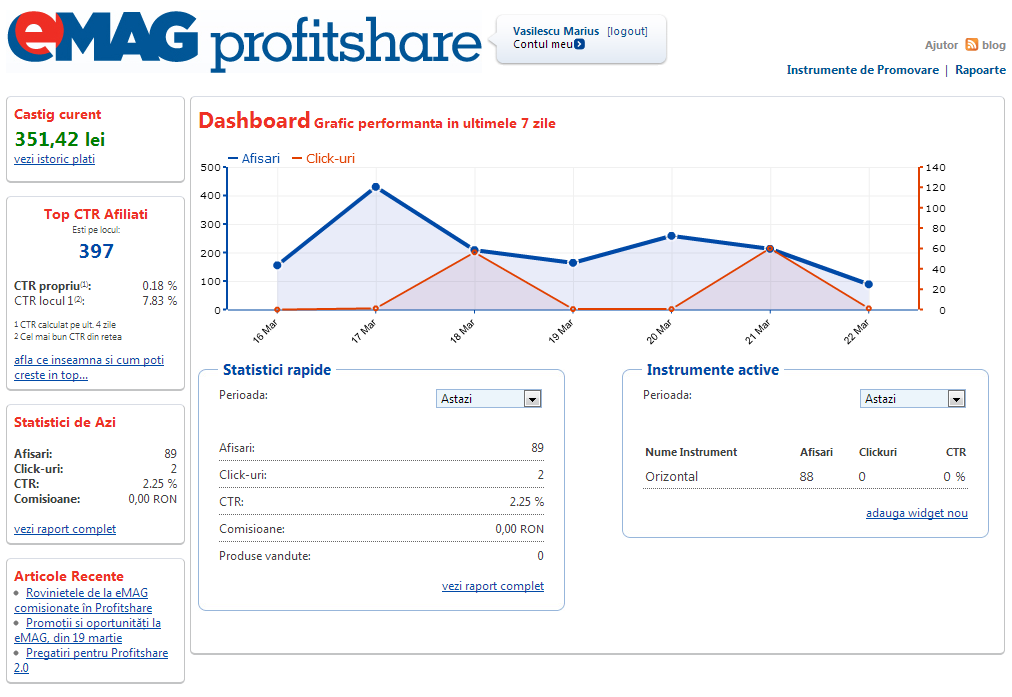
Task: Open article Promotii si oportunitati la eMAG
Action: (x=88, y=631)
